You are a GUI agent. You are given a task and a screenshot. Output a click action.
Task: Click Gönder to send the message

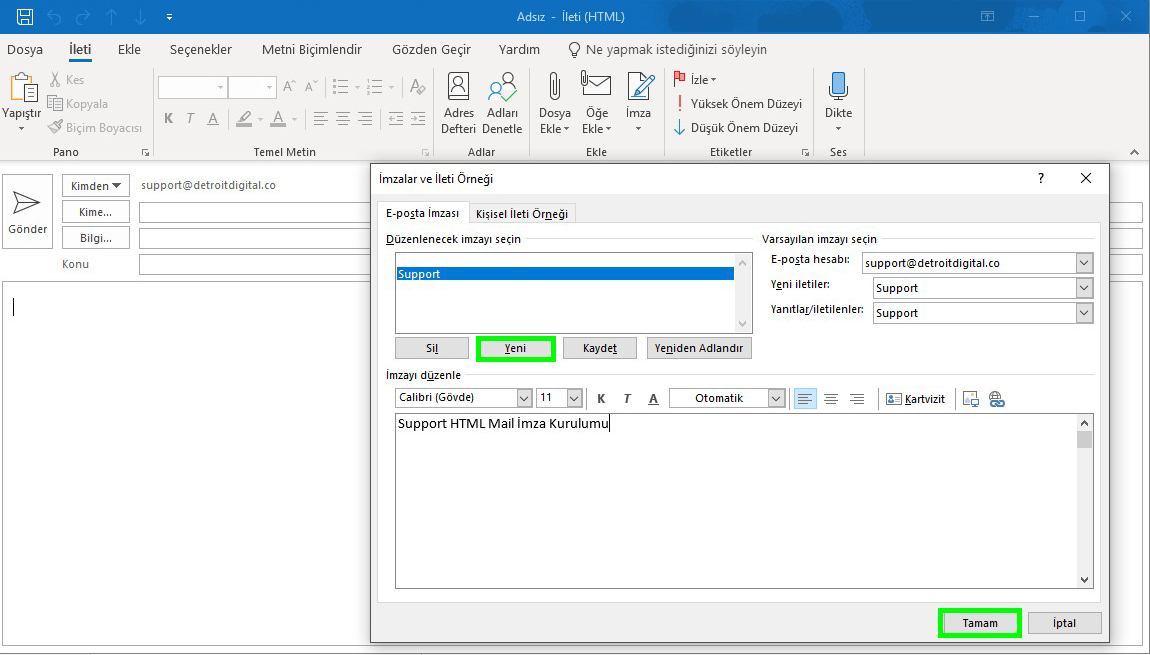27,210
